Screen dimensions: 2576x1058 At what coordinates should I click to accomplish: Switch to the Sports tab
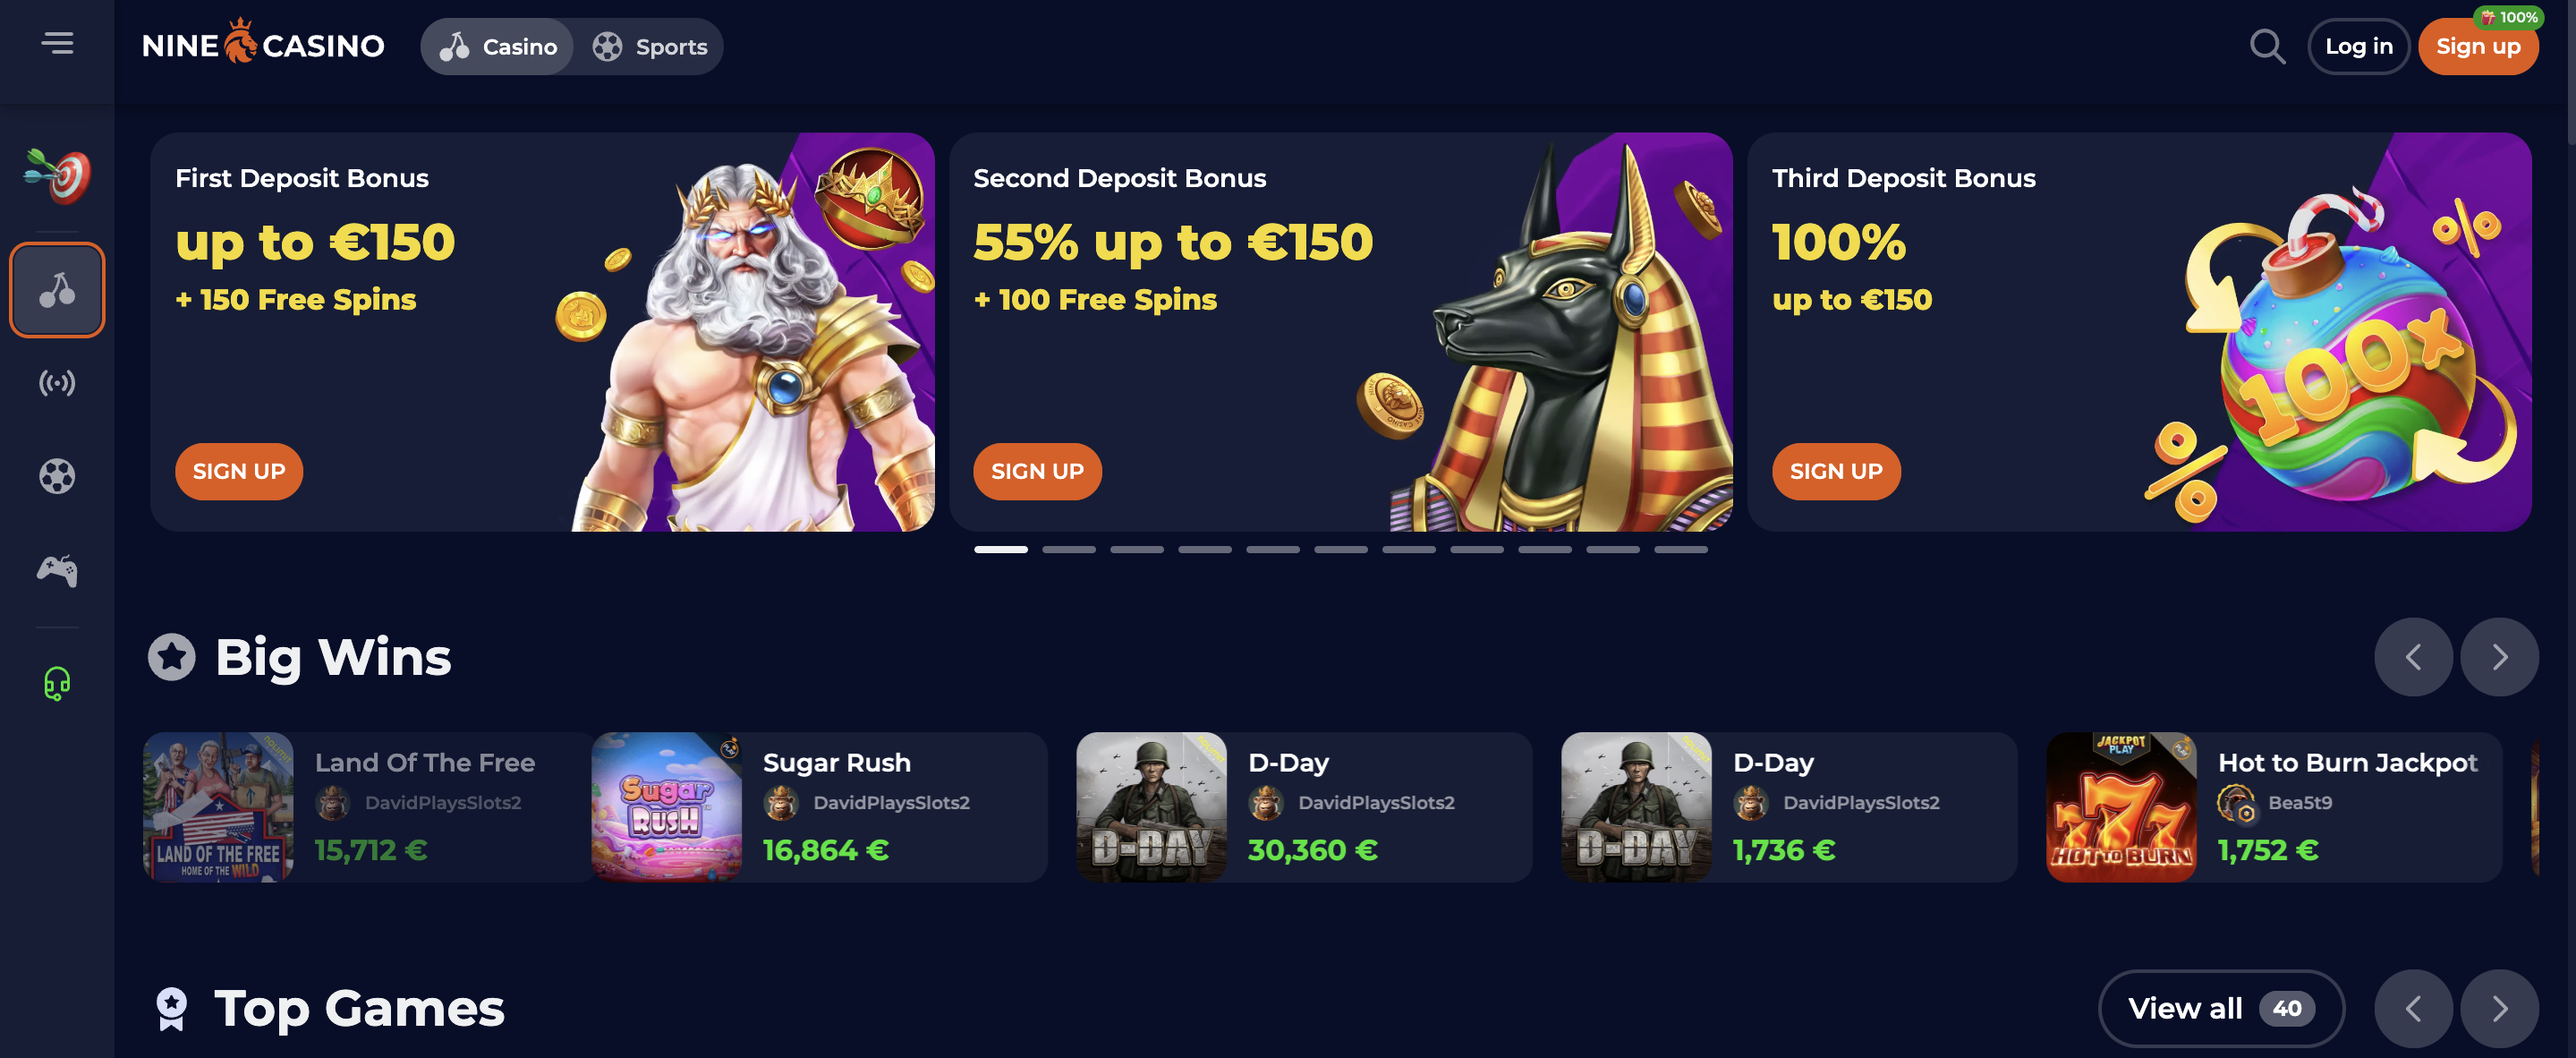[650, 46]
